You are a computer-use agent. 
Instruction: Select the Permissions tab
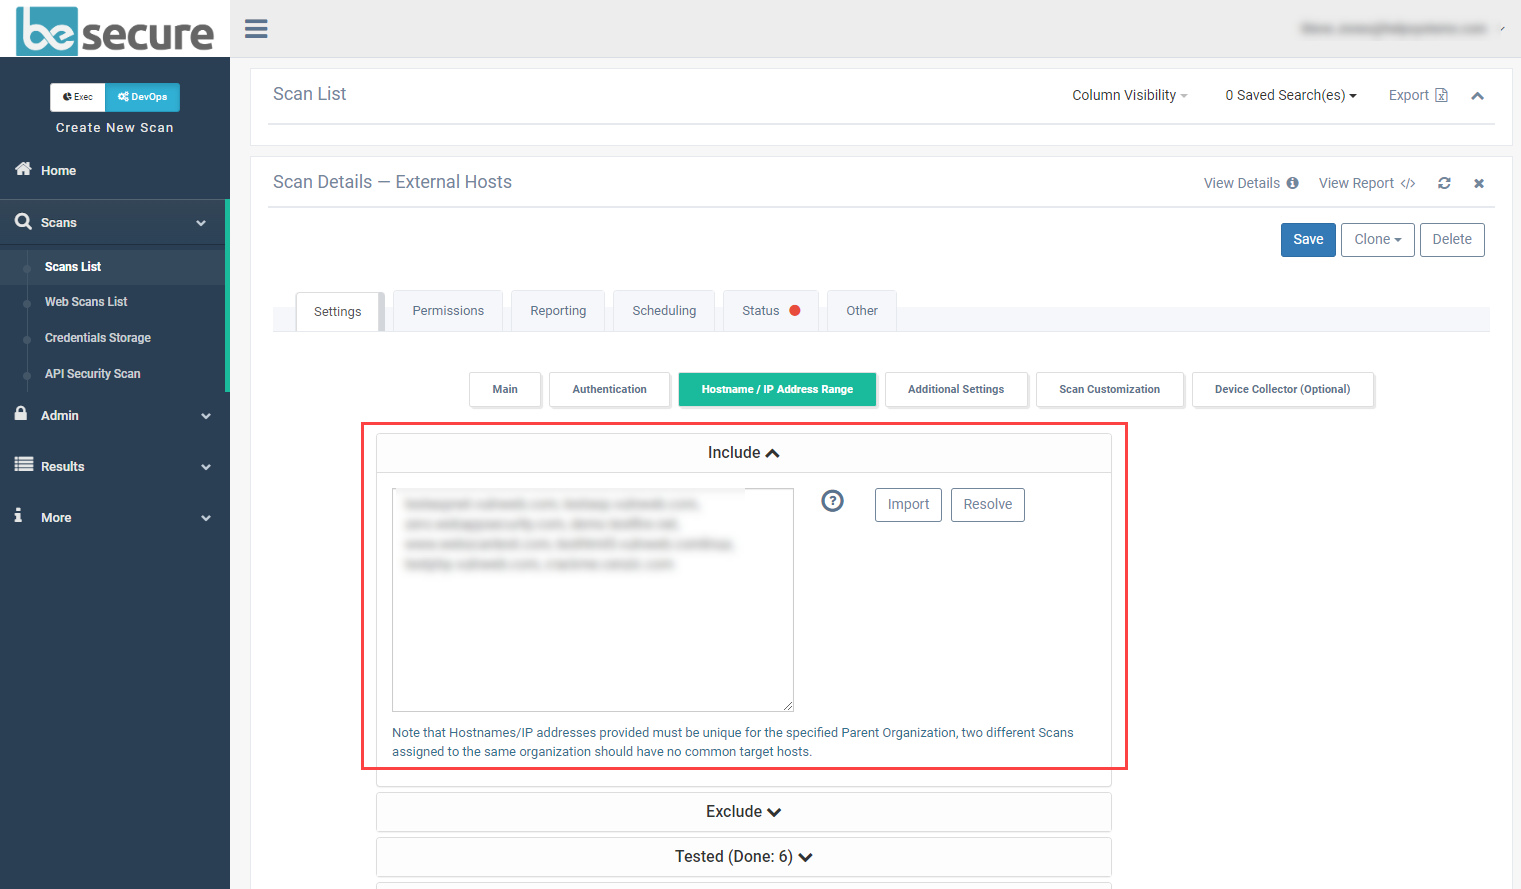click(448, 311)
